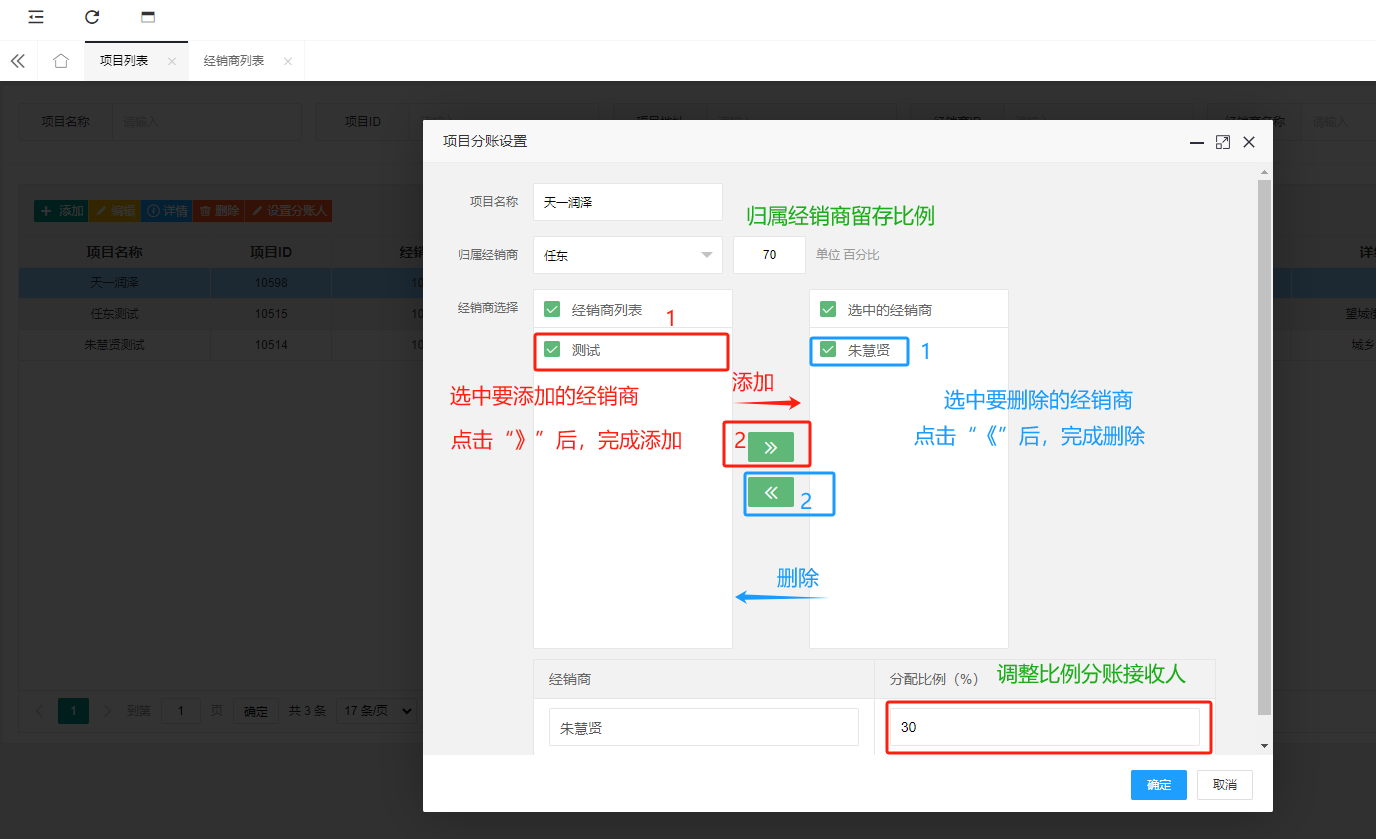This screenshot has width=1376, height=839.
Task: Click the » add-to-selected transfer button
Action: tap(771, 447)
